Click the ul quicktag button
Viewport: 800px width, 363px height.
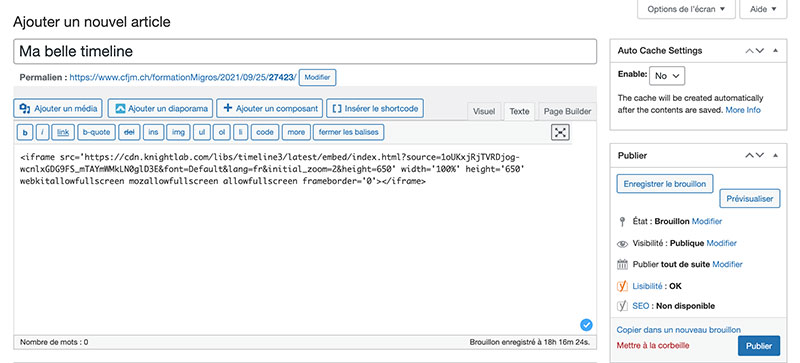(x=202, y=132)
